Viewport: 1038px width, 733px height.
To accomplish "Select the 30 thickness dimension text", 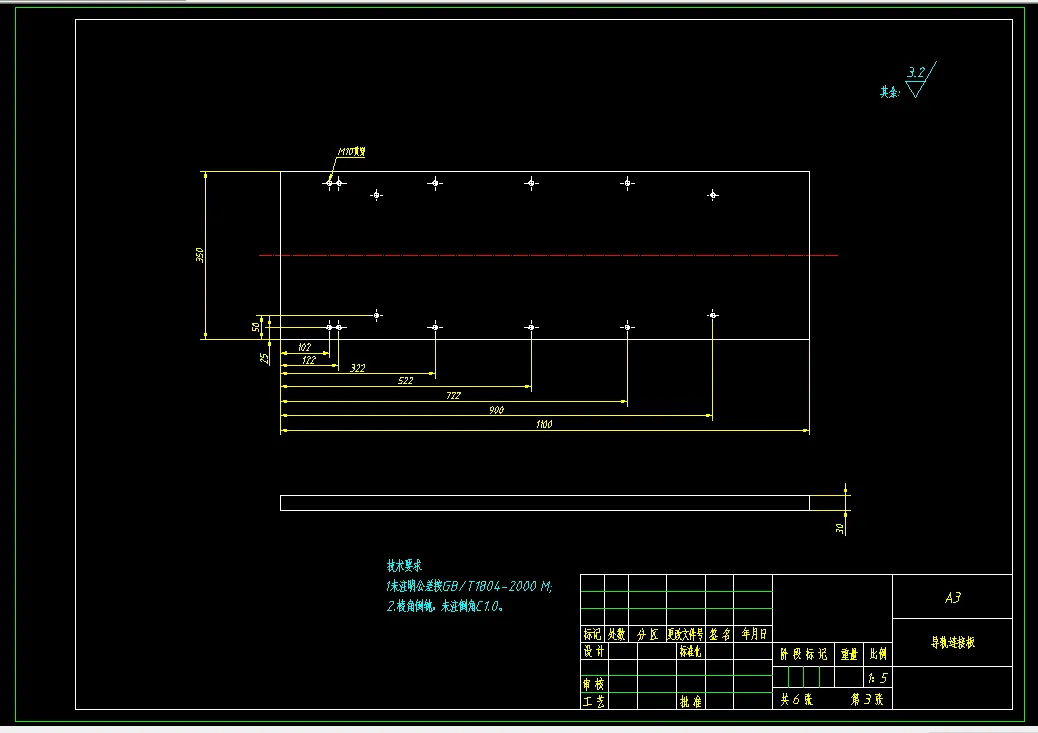I will pos(839,528).
